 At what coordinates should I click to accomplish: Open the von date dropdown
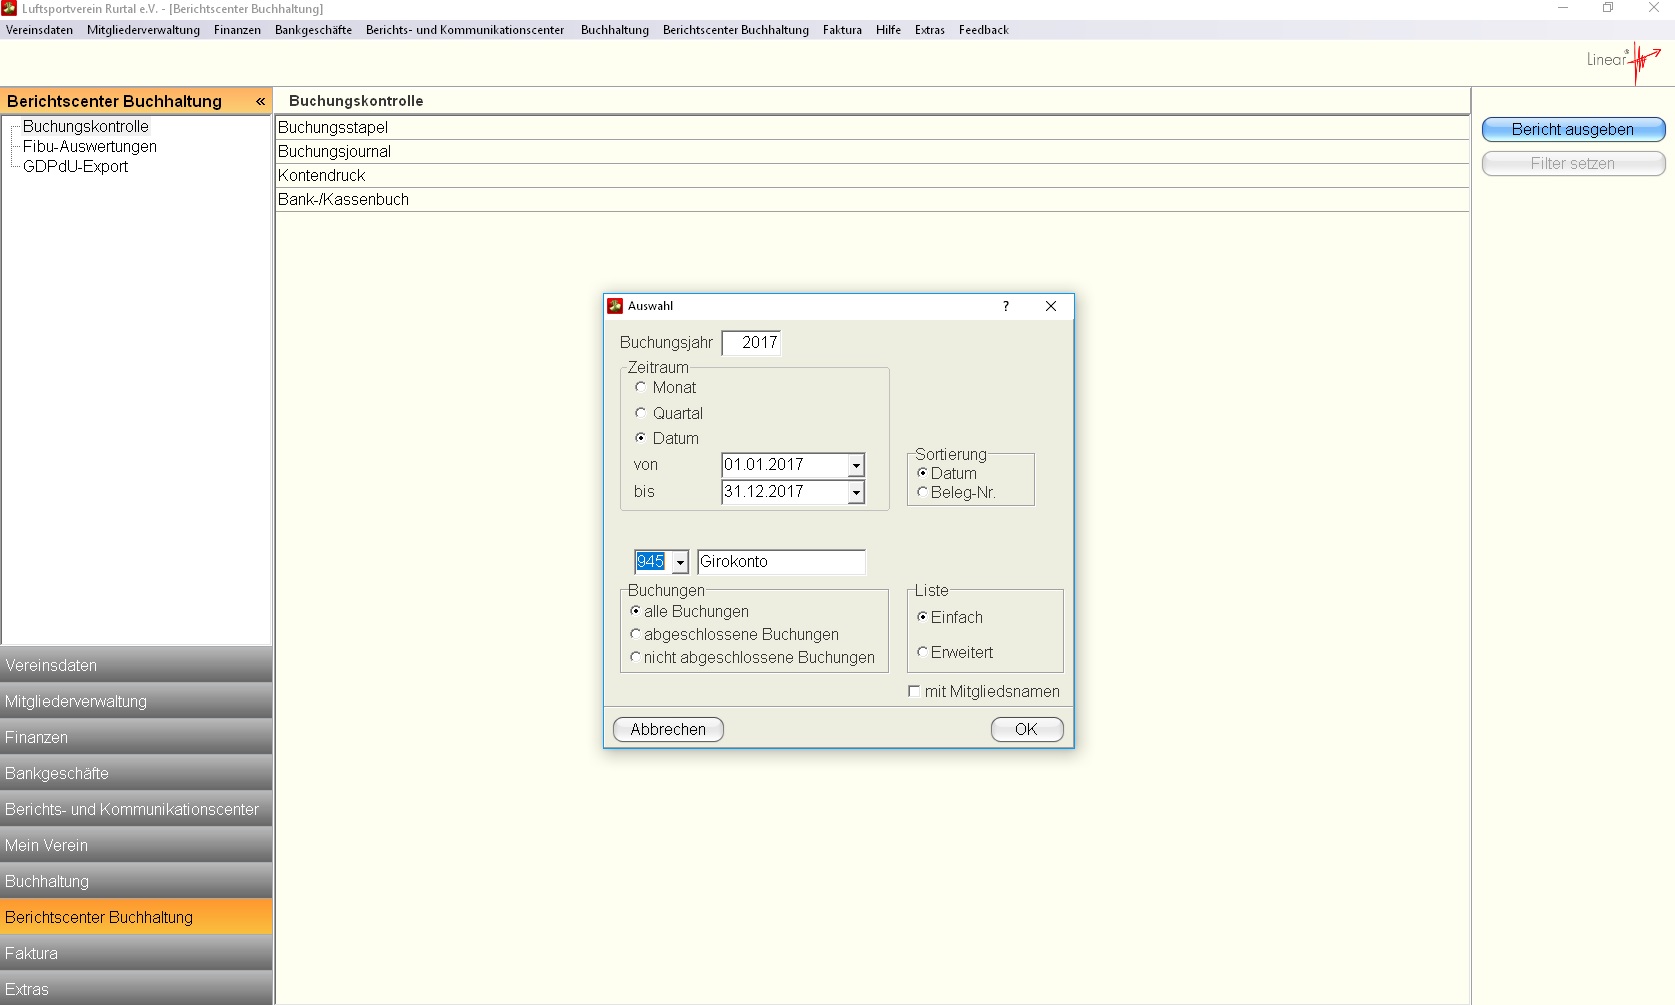click(x=856, y=465)
